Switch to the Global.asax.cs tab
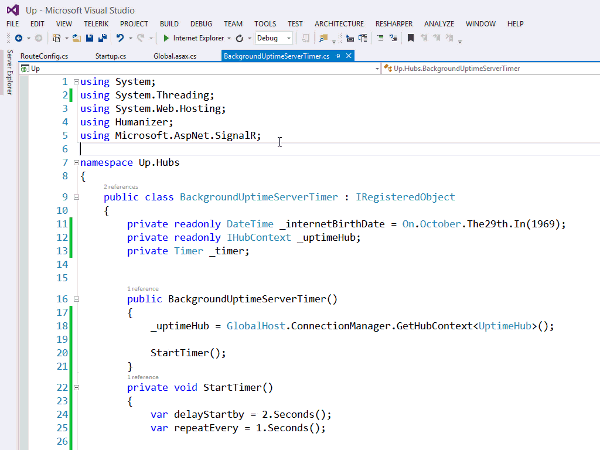600x450 pixels. (x=174, y=57)
